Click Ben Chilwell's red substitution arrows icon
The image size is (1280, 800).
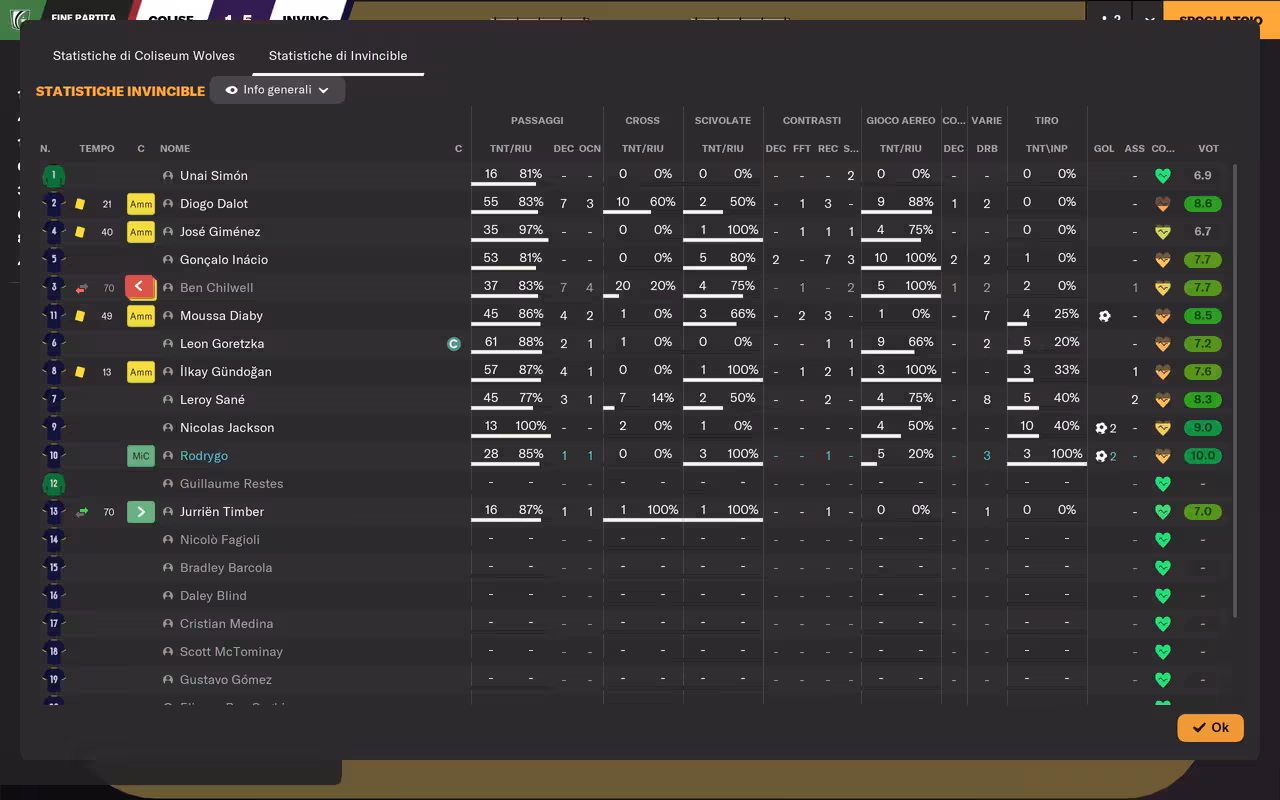click(82, 288)
